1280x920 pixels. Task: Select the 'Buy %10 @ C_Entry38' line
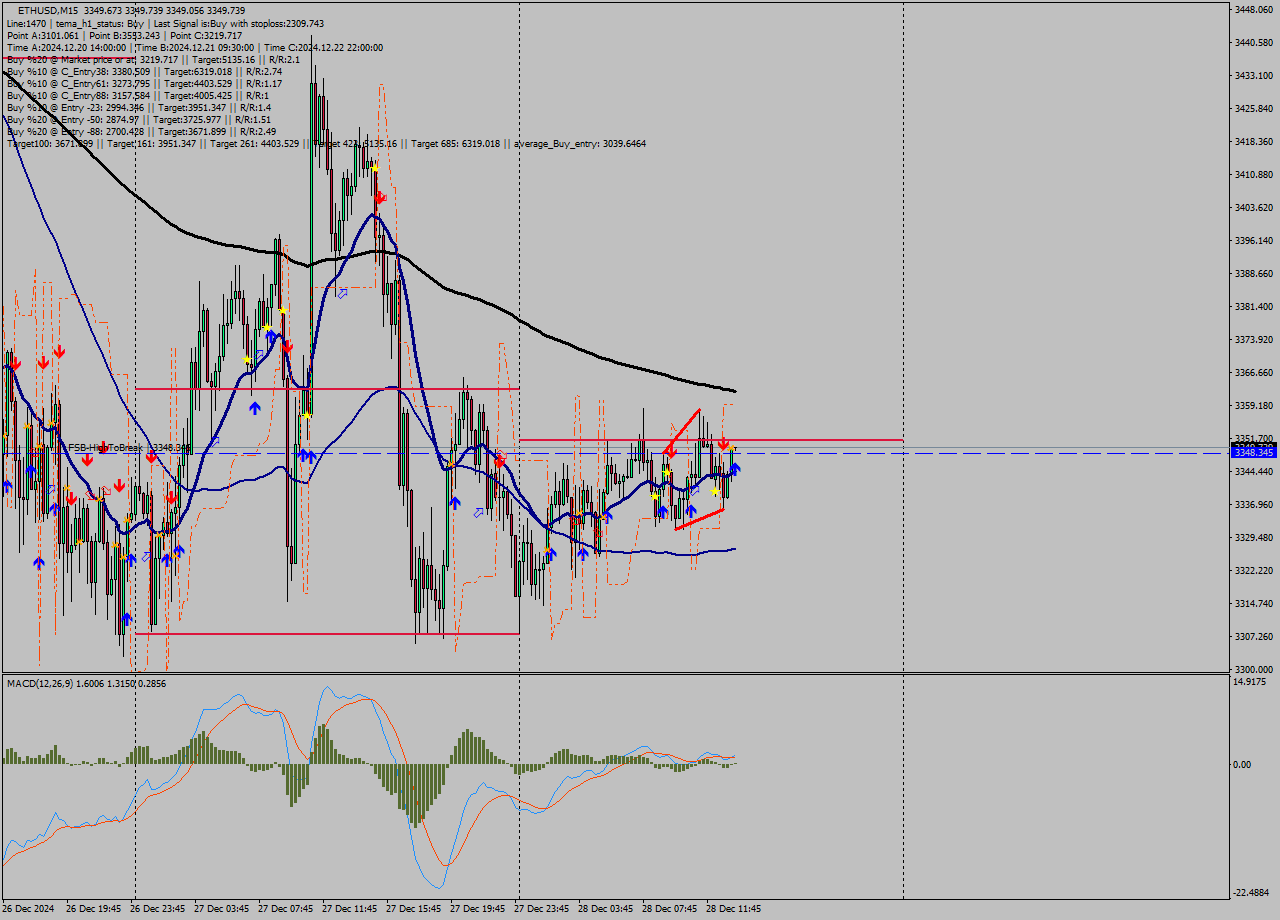point(144,71)
